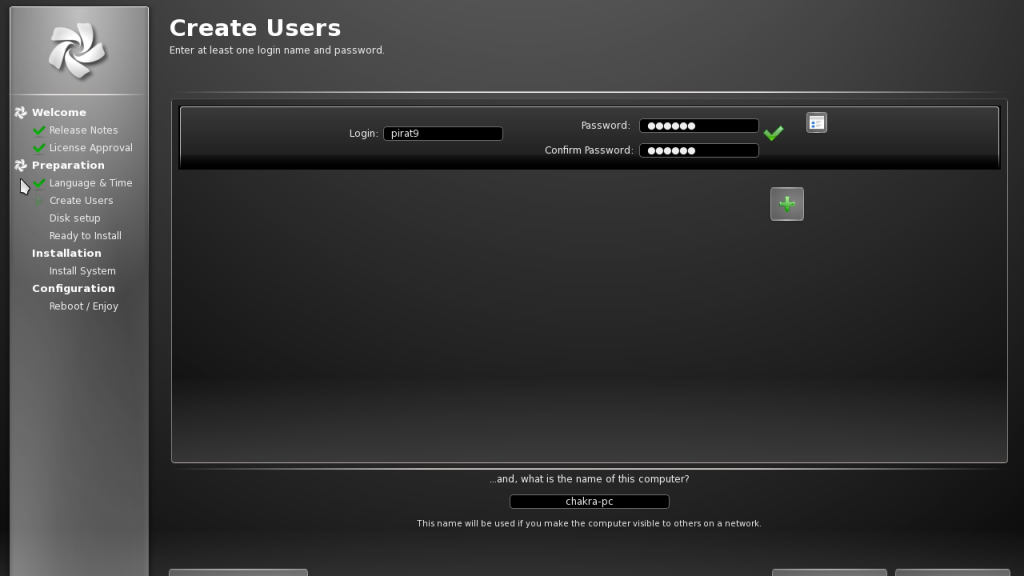Select Create Users step in sidebar
Image resolution: width=1024 pixels, height=576 pixels.
tap(81, 200)
